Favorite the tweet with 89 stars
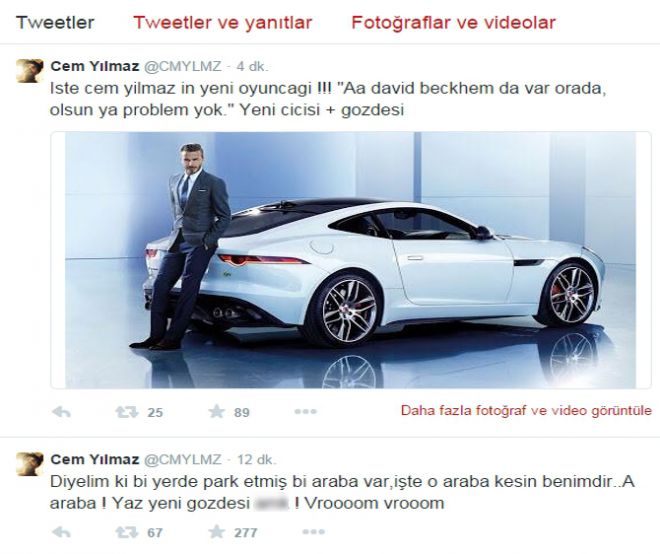Viewport: 660px width, 554px height. tap(217, 411)
